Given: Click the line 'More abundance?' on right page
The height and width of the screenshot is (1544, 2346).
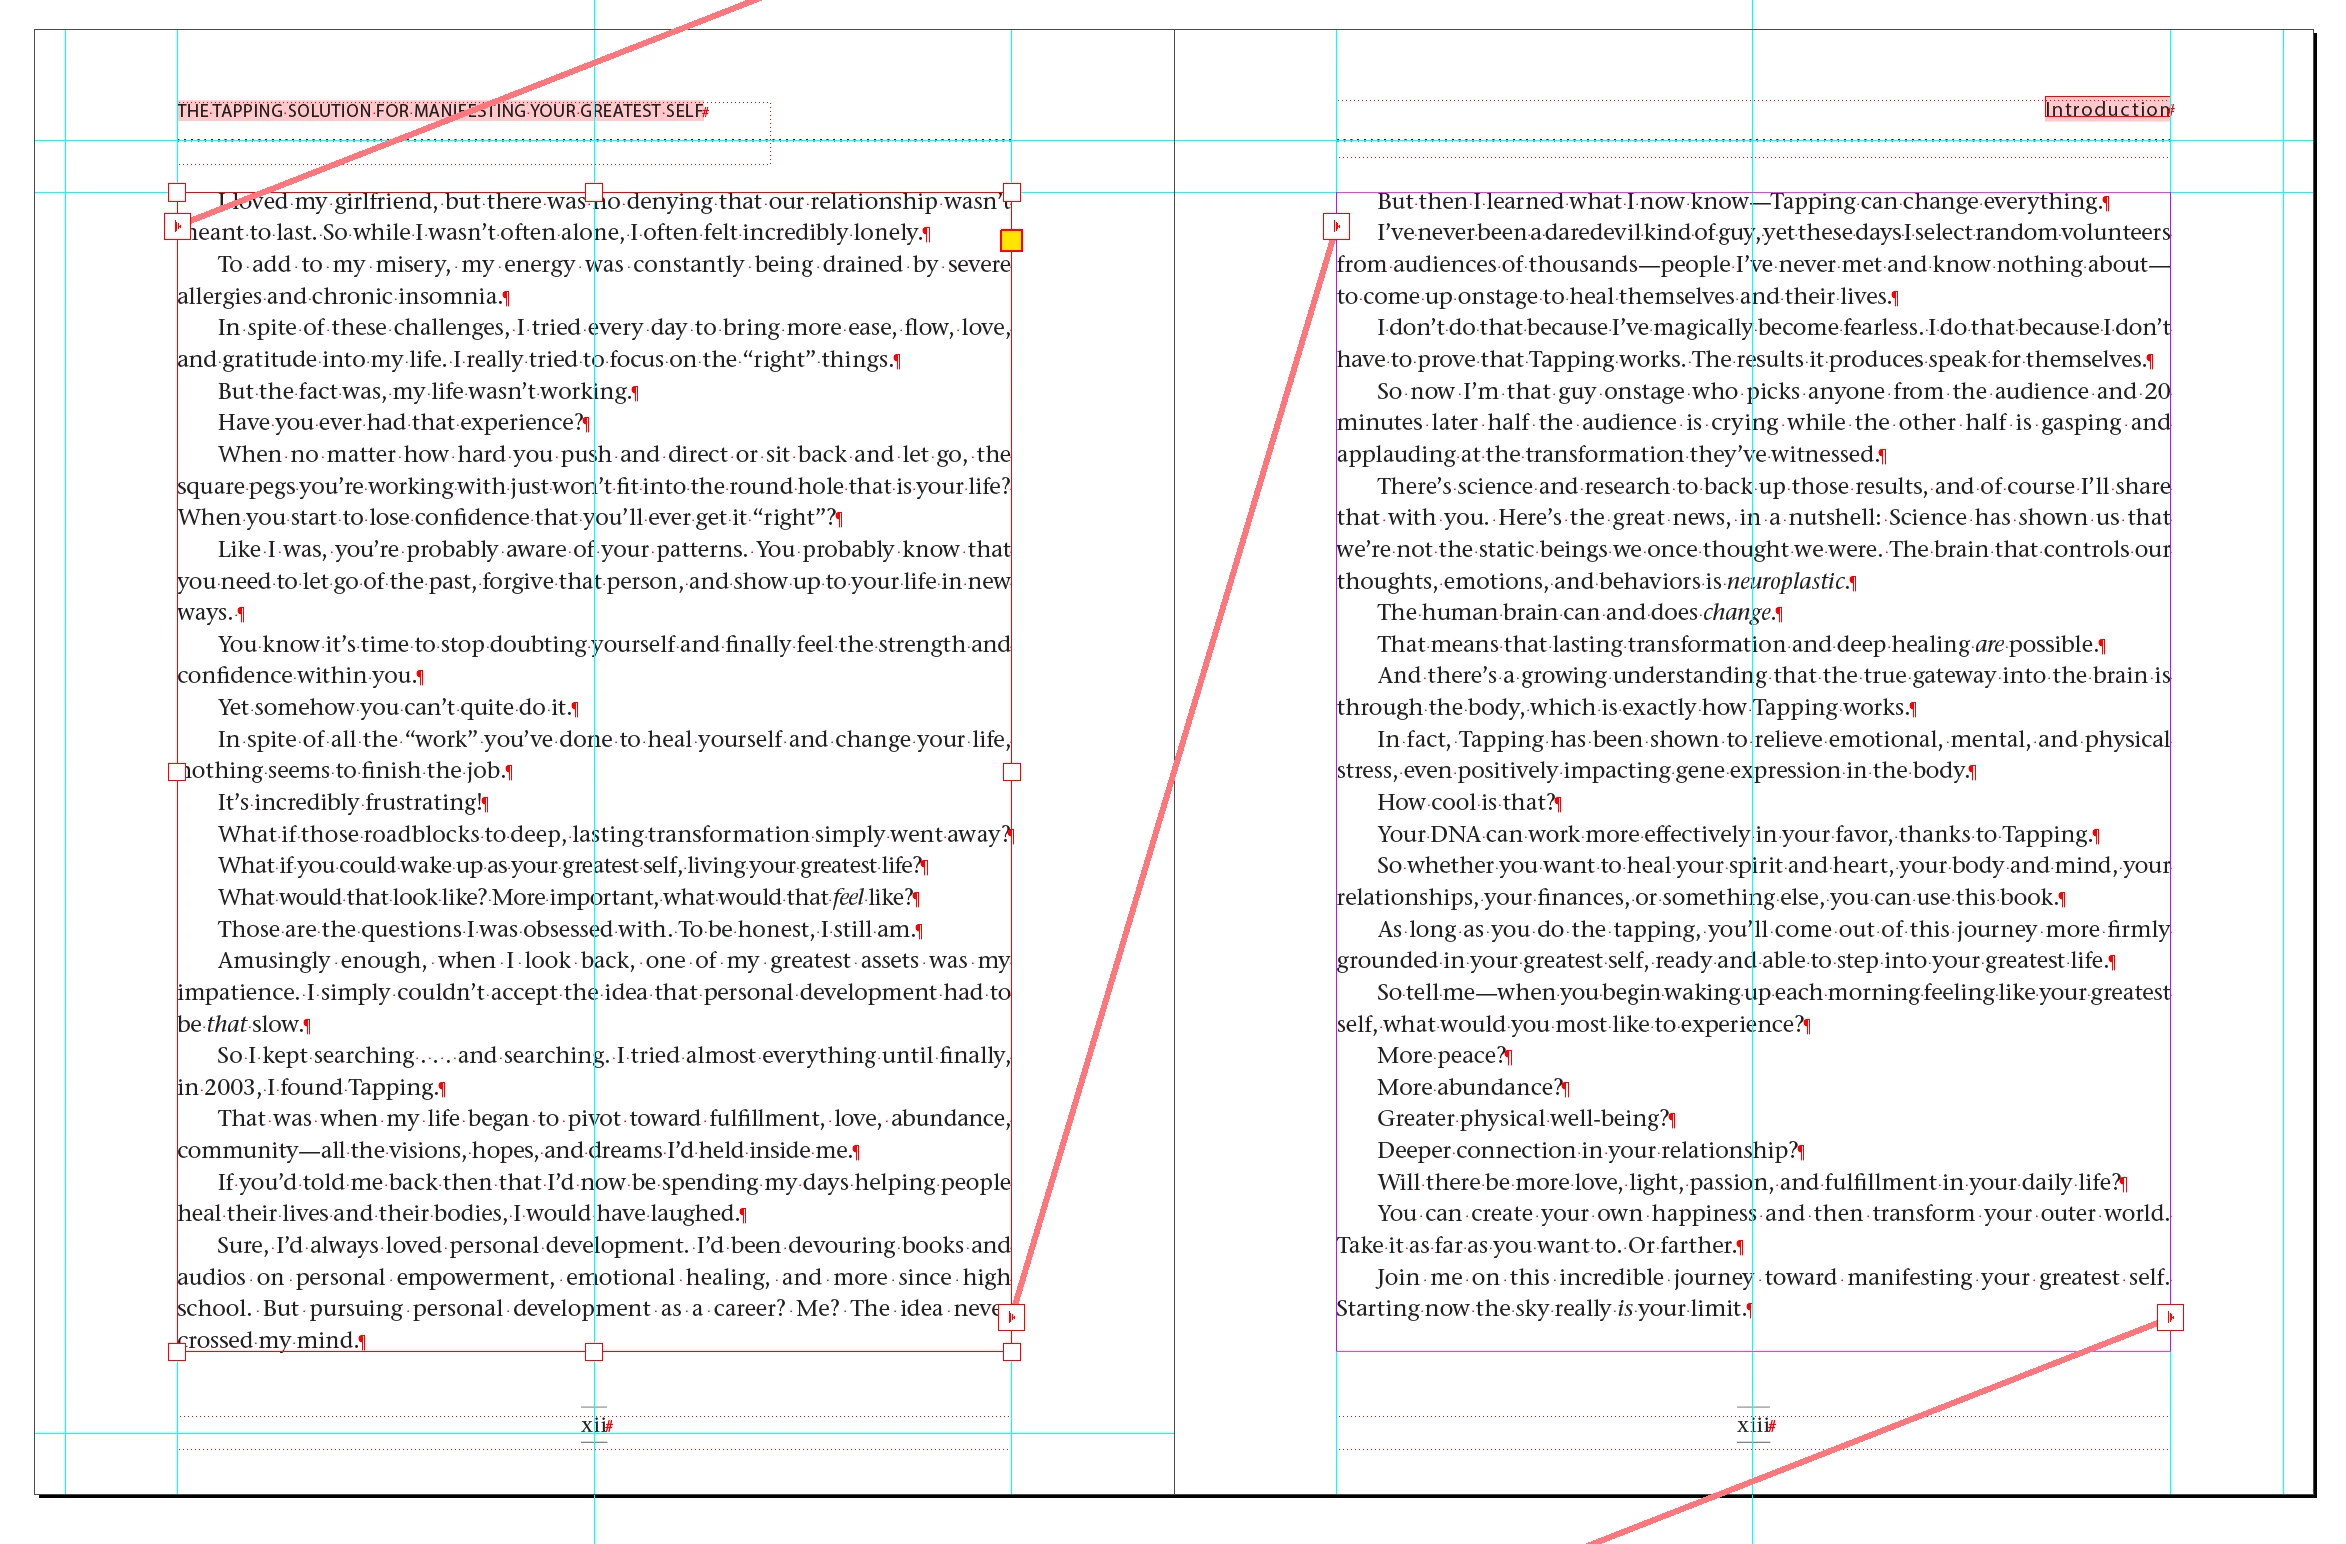Looking at the screenshot, I should point(1468,1087).
